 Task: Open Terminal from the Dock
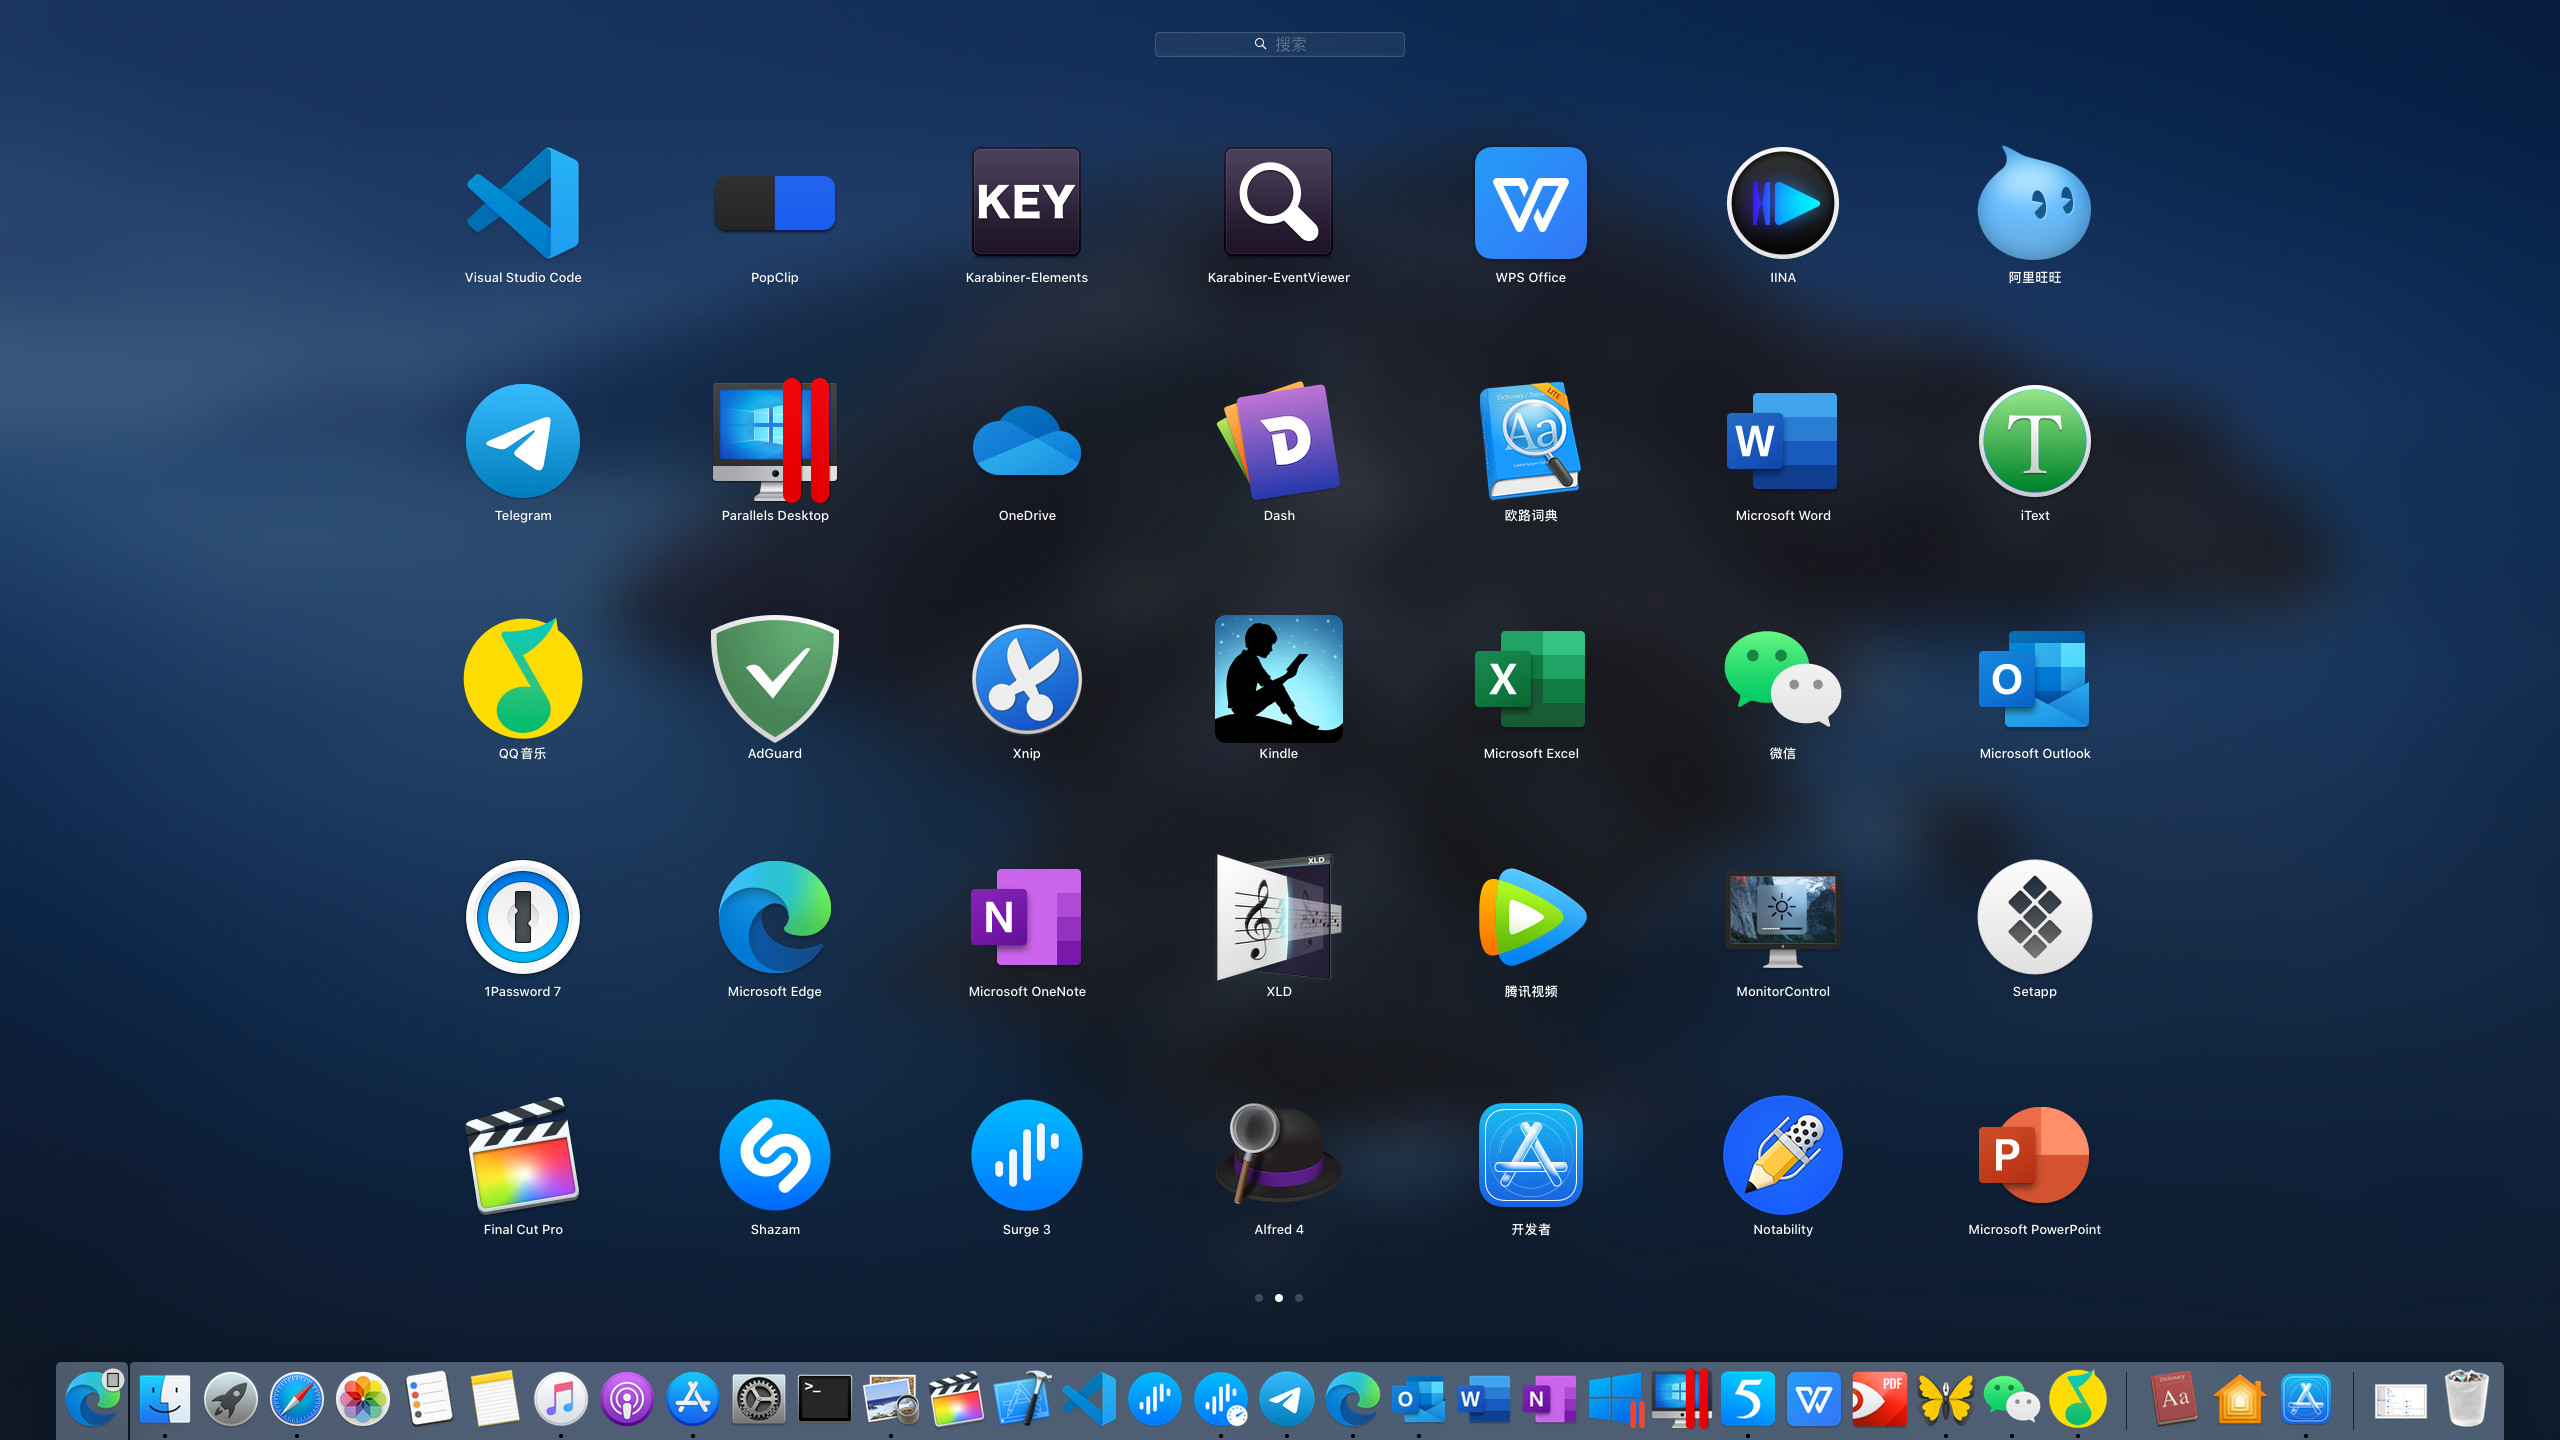[x=825, y=1398]
